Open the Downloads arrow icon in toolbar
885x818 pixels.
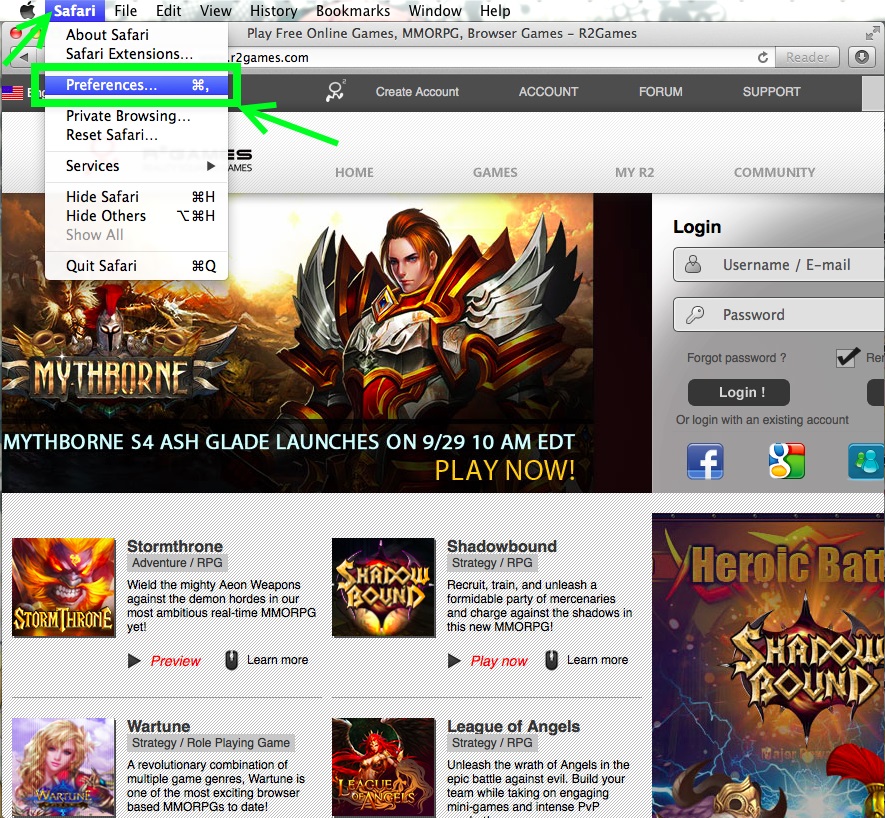pyautogui.click(x=861, y=57)
